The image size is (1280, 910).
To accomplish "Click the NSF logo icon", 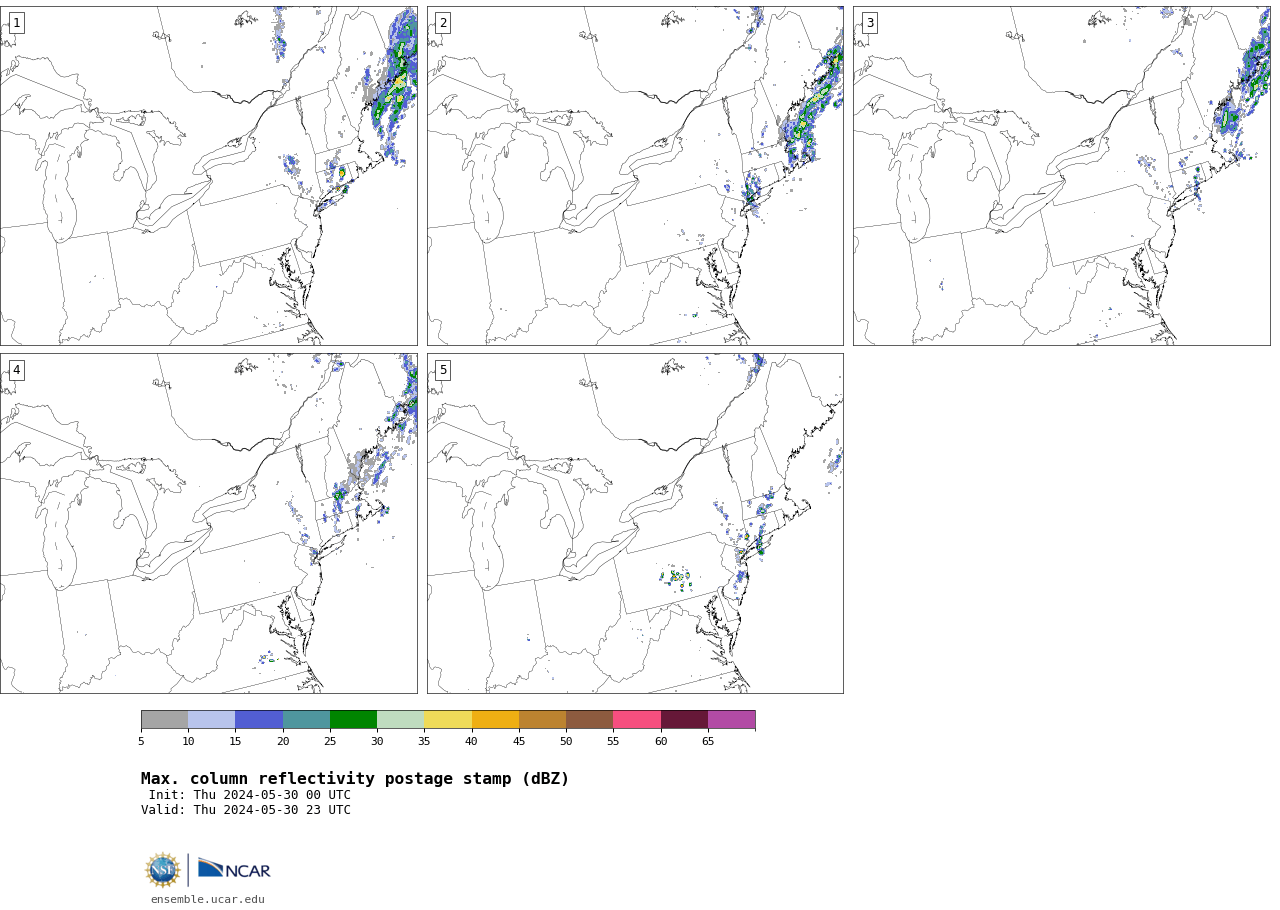I will (163, 870).
